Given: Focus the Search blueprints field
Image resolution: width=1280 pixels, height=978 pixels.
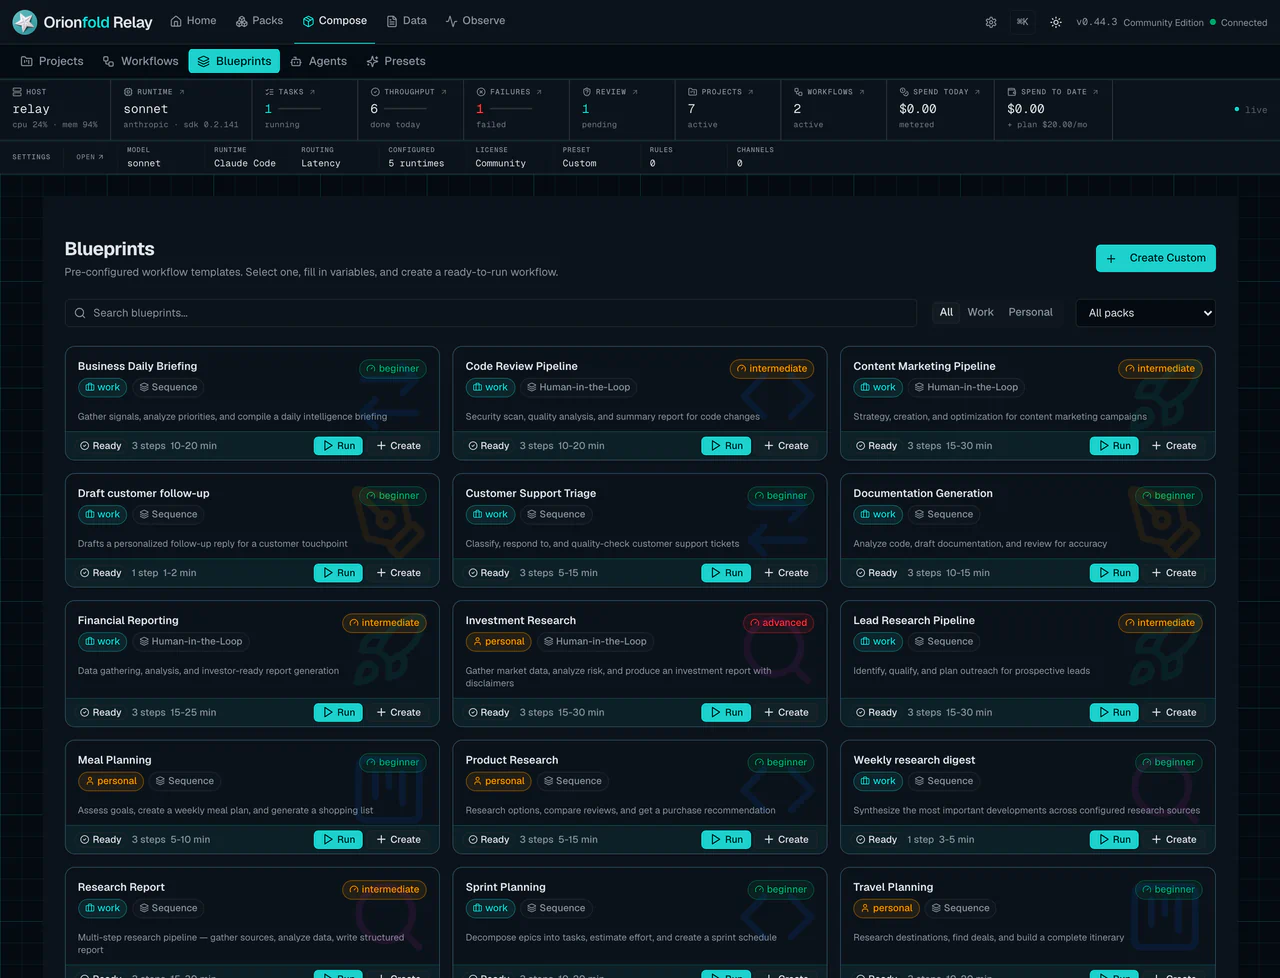Looking at the screenshot, I should (491, 313).
